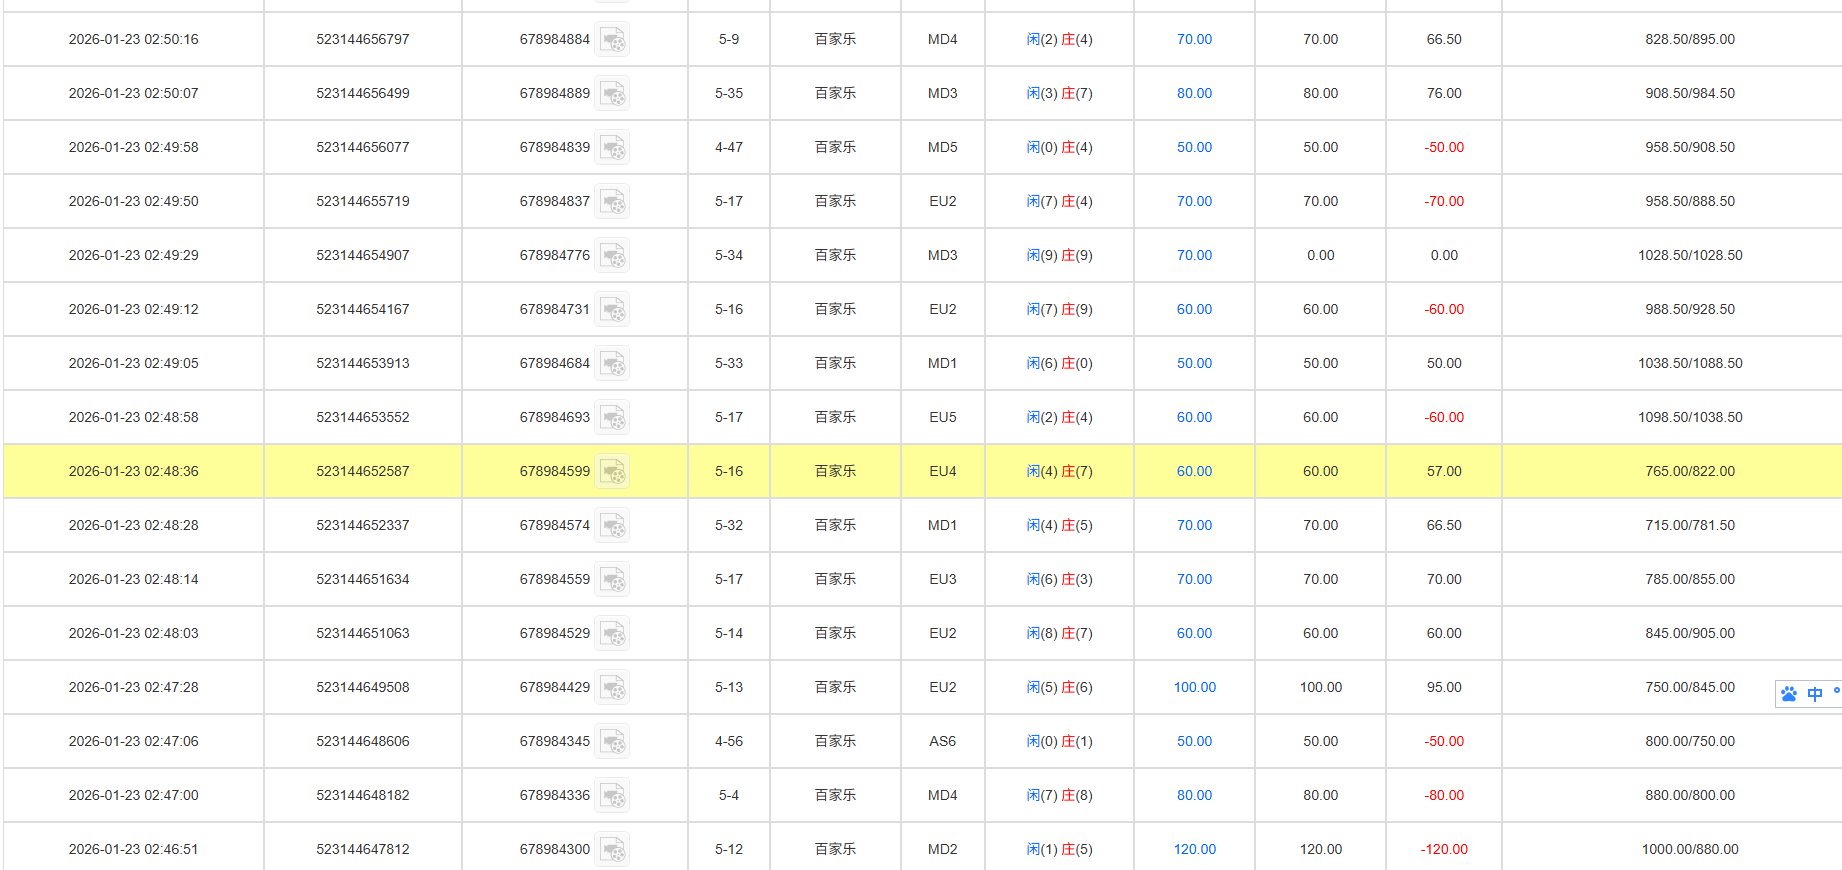Open video replay icon for round 678984884
This screenshot has height=870, width=1842.
(x=612, y=40)
